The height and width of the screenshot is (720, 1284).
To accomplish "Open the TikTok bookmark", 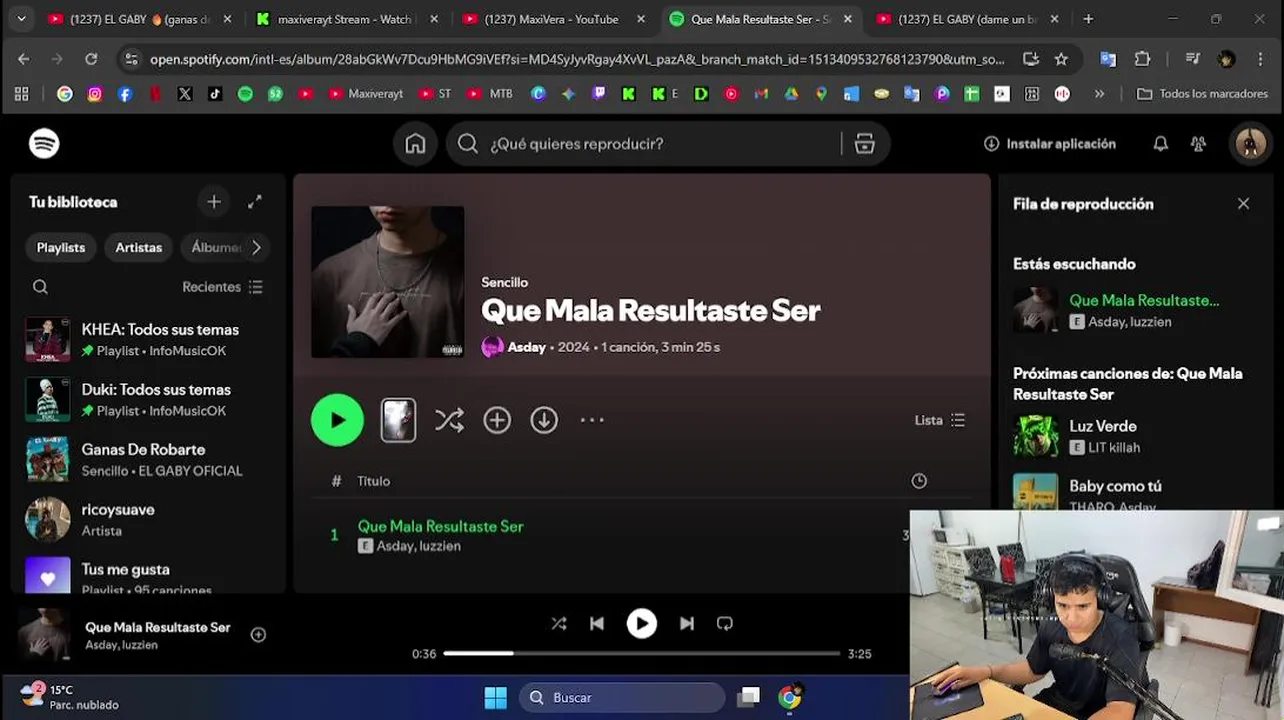I will click(215, 94).
